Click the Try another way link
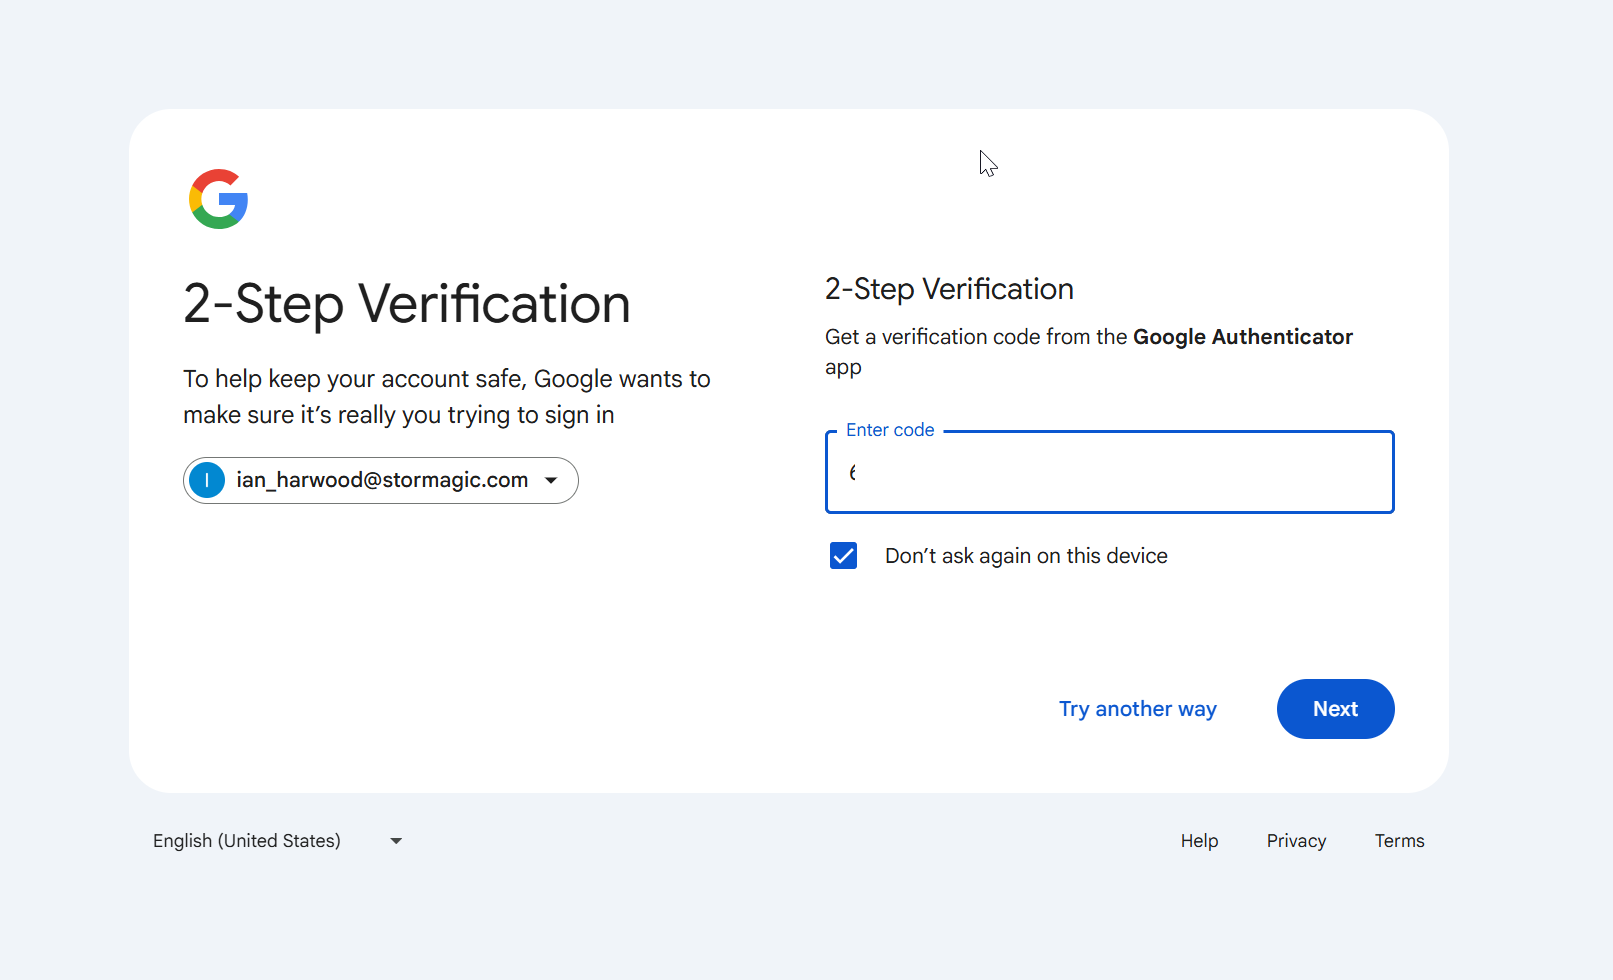The image size is (1613, 980). (1138, 709)
